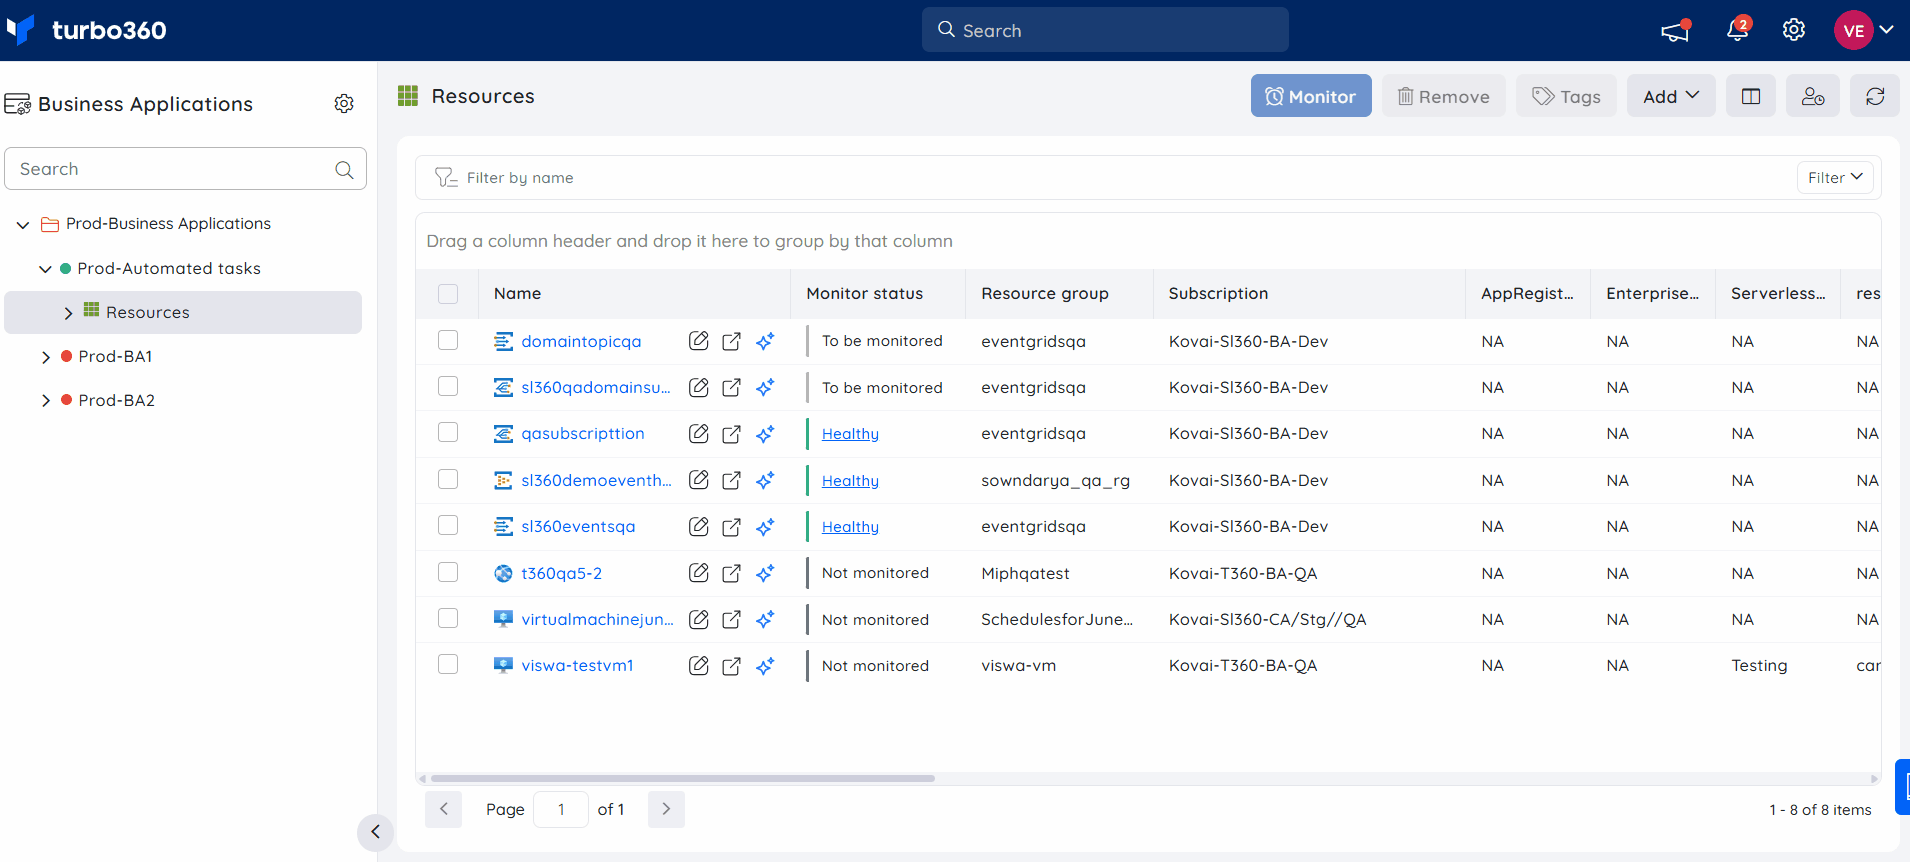Sort by Resource group column header

click(x=1045, y=294)
